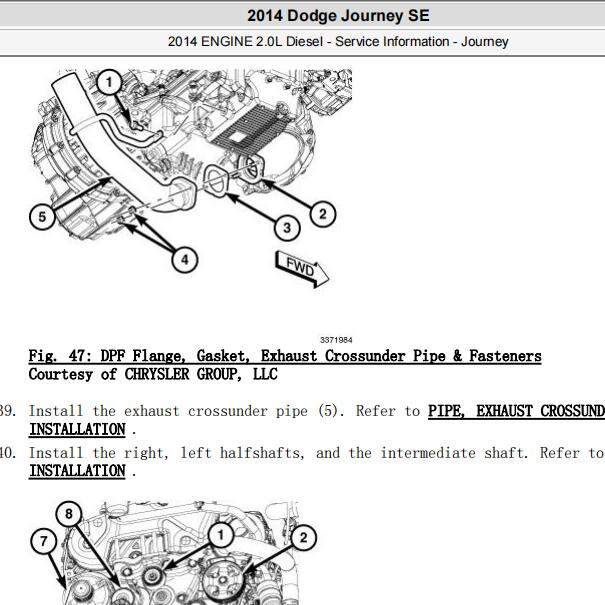
Task: Open INSTALLATION link in step 39
Action: [77, 429]
